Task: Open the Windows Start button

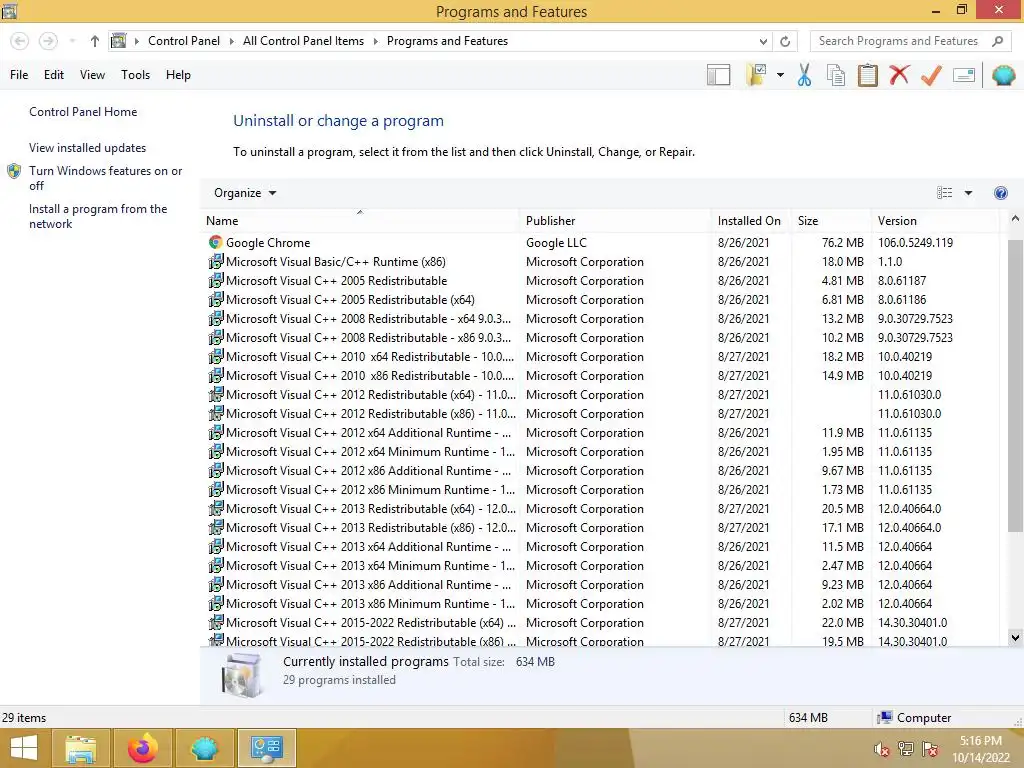Action: [x=24, y=748]
